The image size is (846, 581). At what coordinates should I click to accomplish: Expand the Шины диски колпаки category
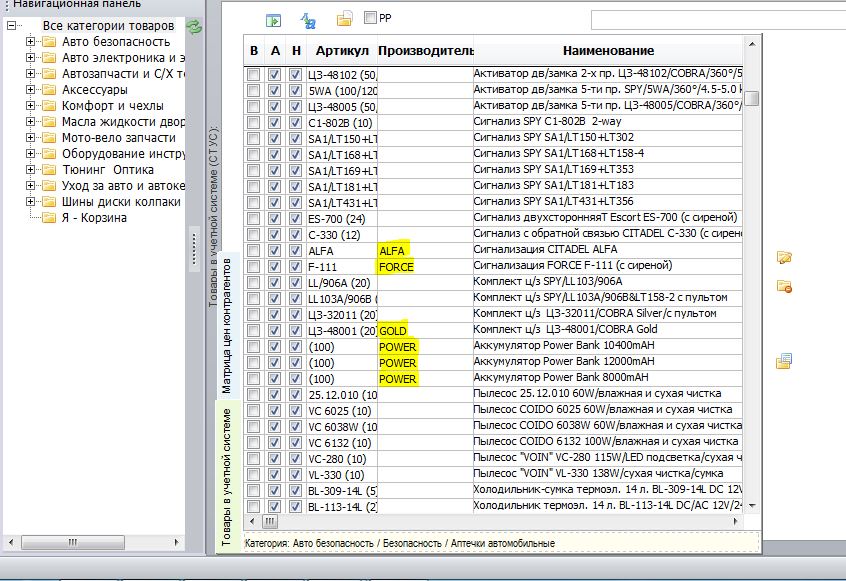click(x=30, y=202)
